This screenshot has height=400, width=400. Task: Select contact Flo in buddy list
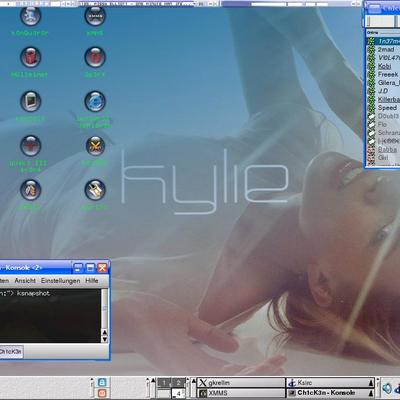point(382,124)
